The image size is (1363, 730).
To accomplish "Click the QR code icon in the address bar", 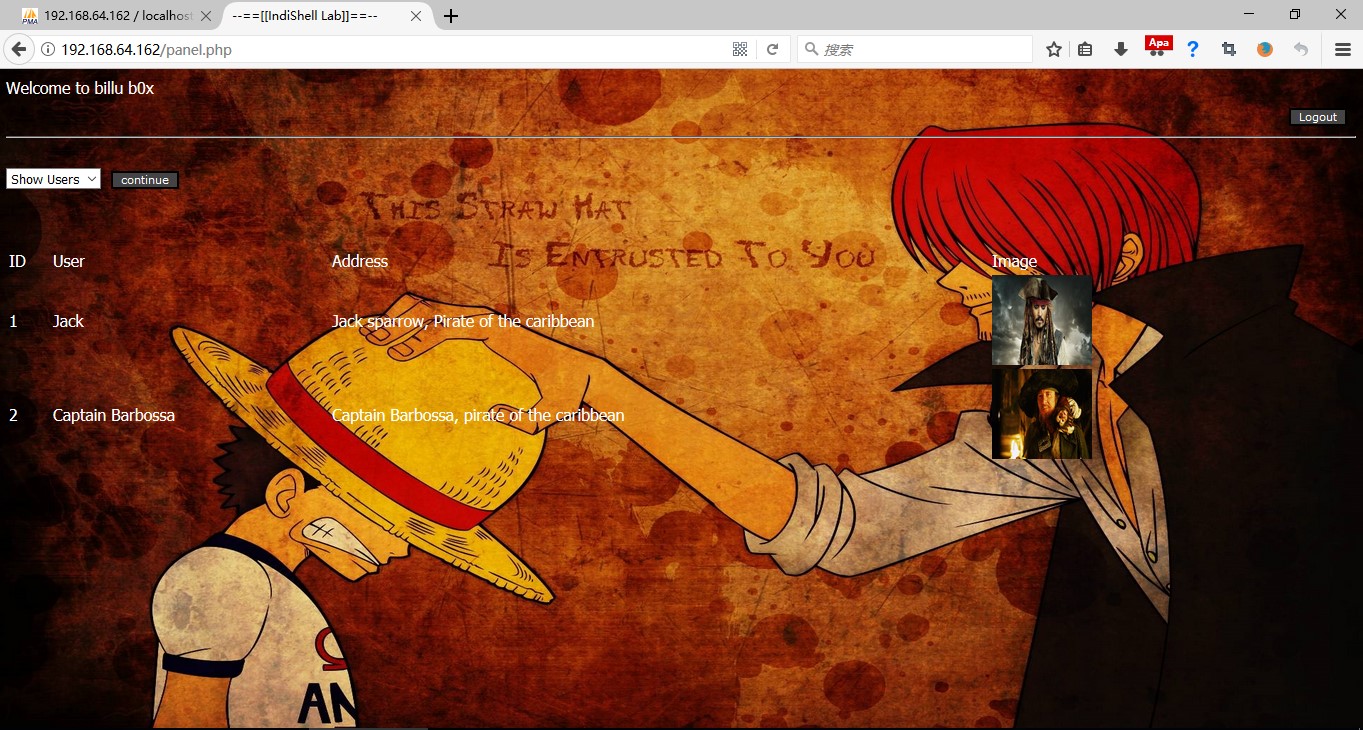I will [740, 49].
